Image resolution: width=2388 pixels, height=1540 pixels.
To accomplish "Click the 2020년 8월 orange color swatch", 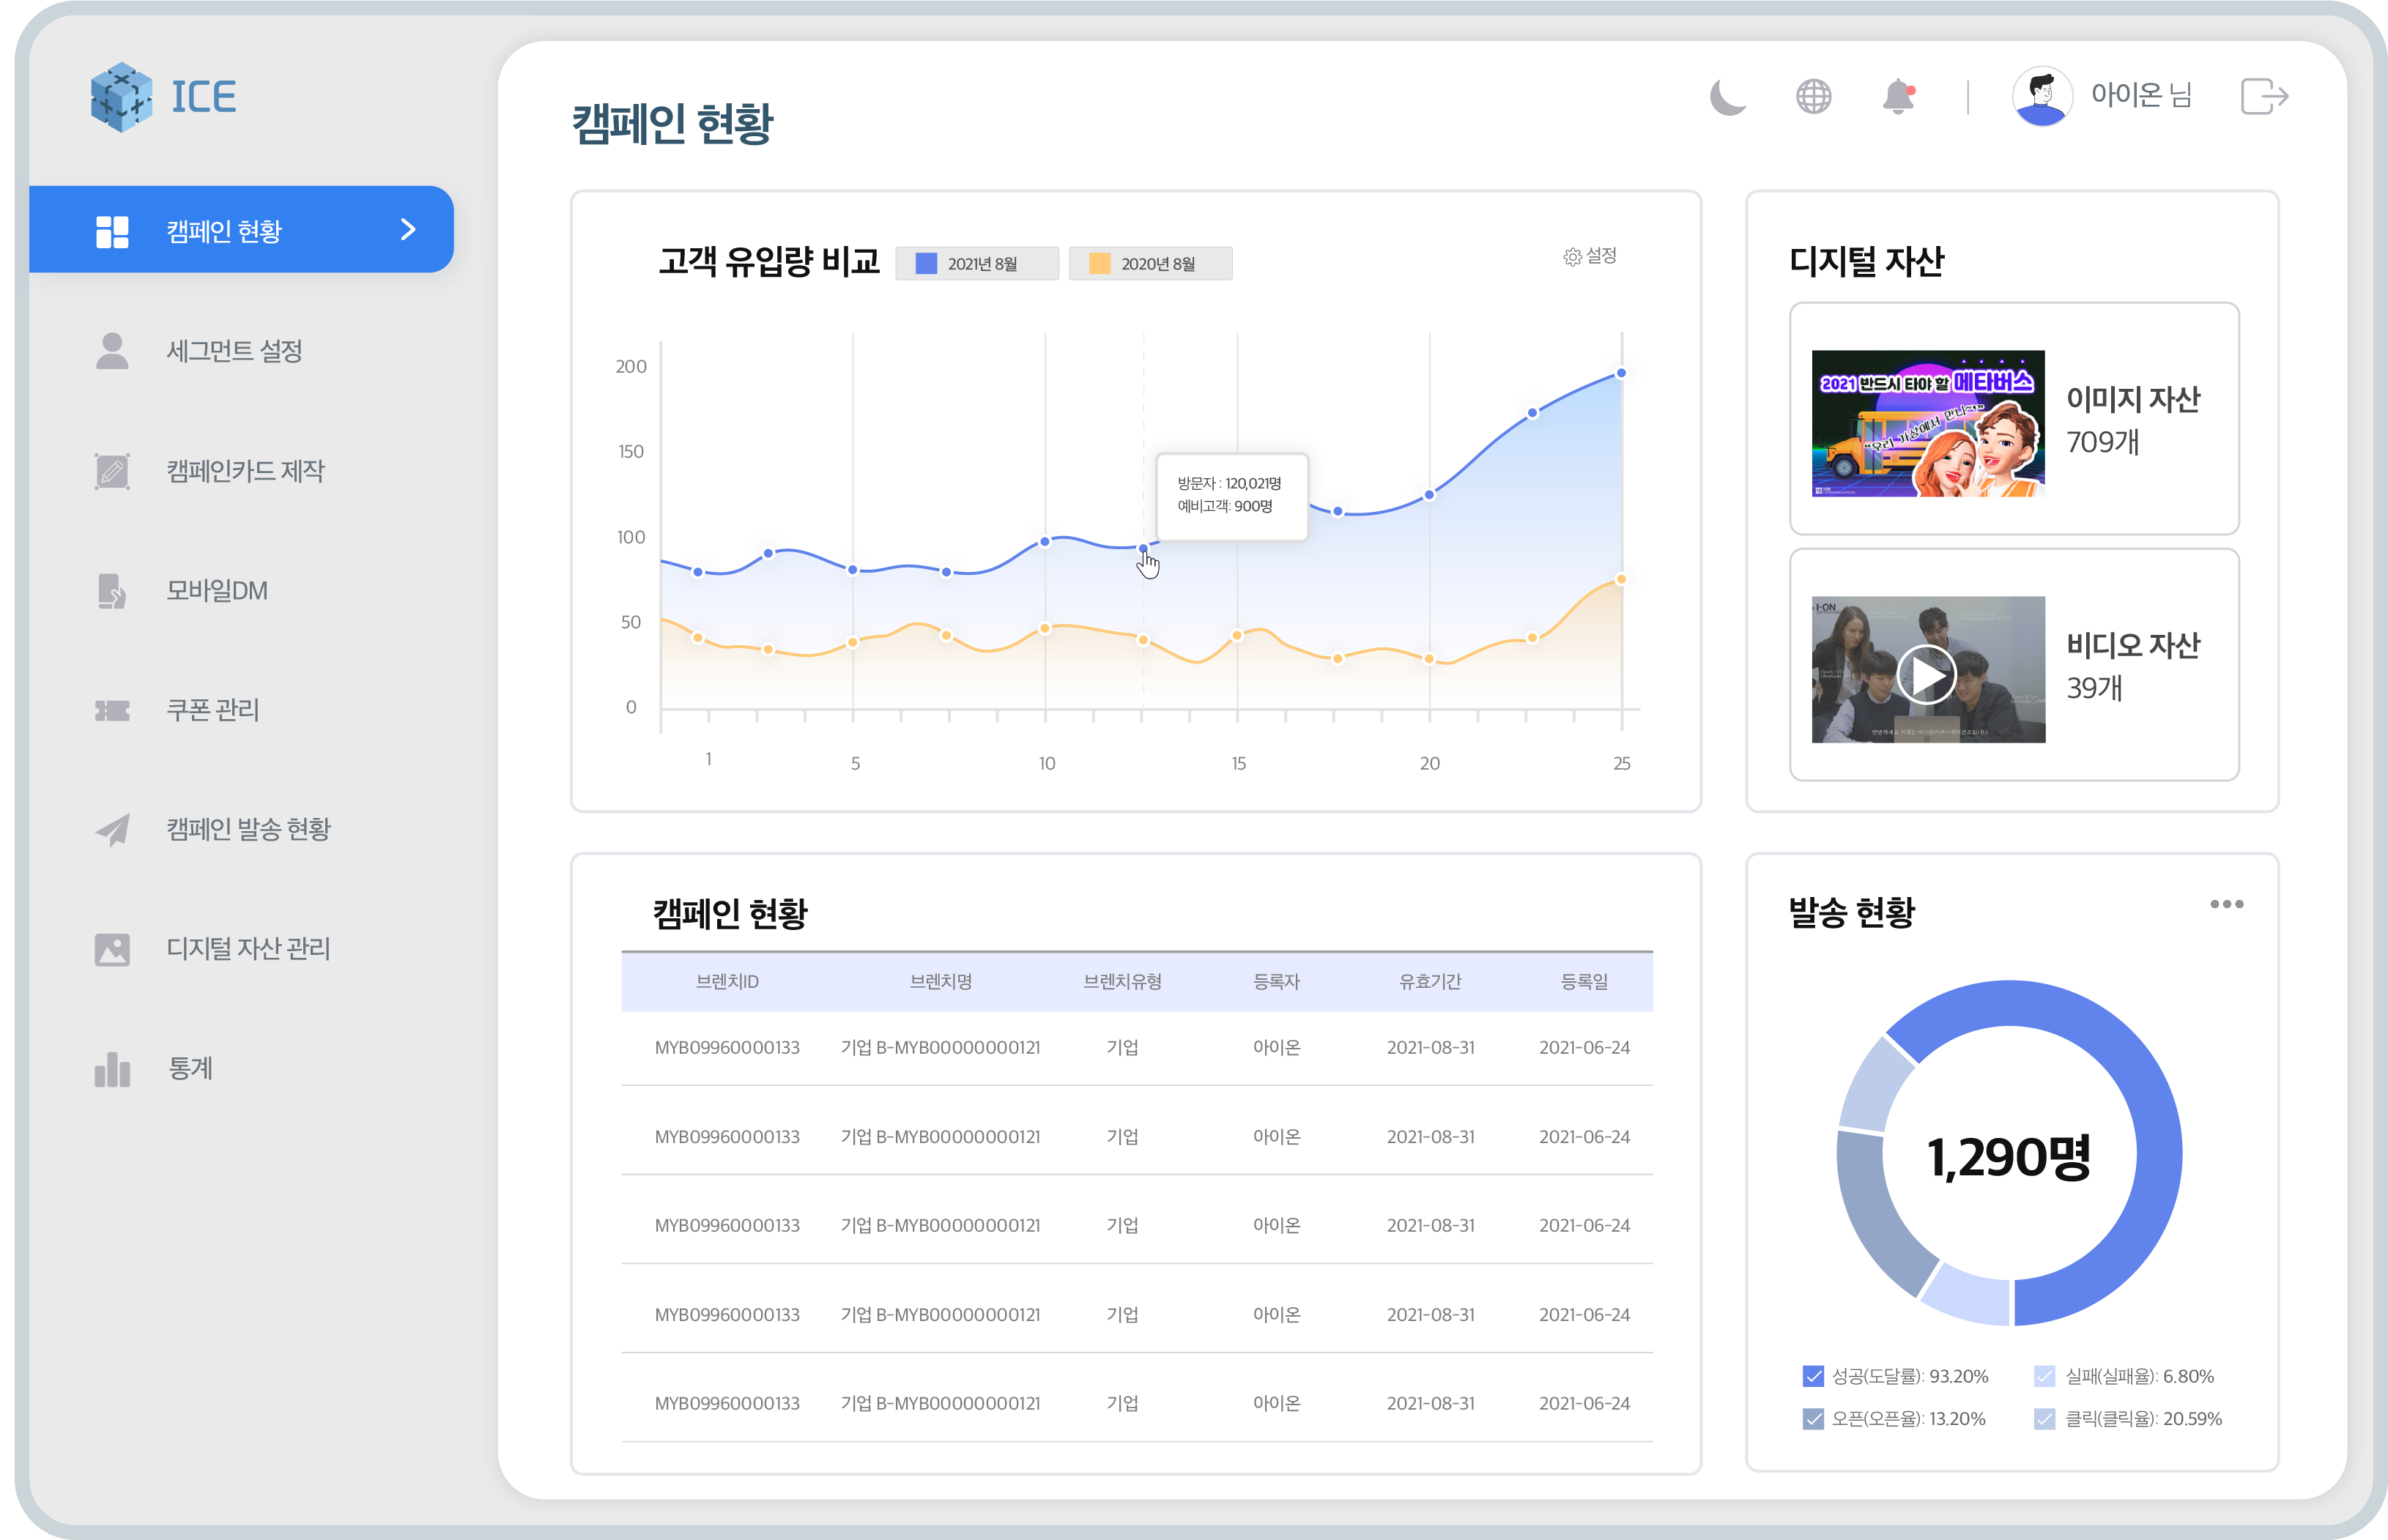I will [1099, 264].
